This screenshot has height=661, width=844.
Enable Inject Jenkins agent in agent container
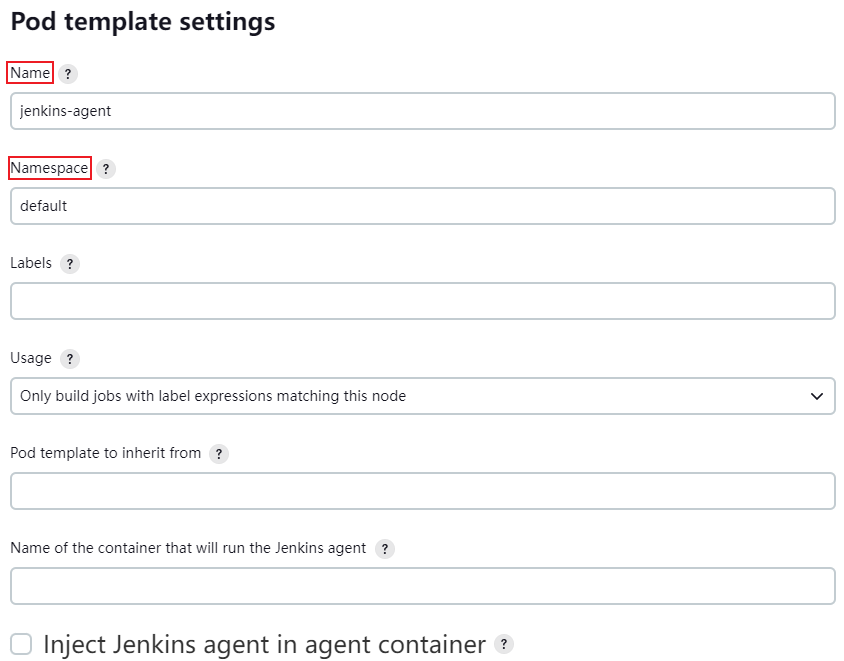point(22,644)
